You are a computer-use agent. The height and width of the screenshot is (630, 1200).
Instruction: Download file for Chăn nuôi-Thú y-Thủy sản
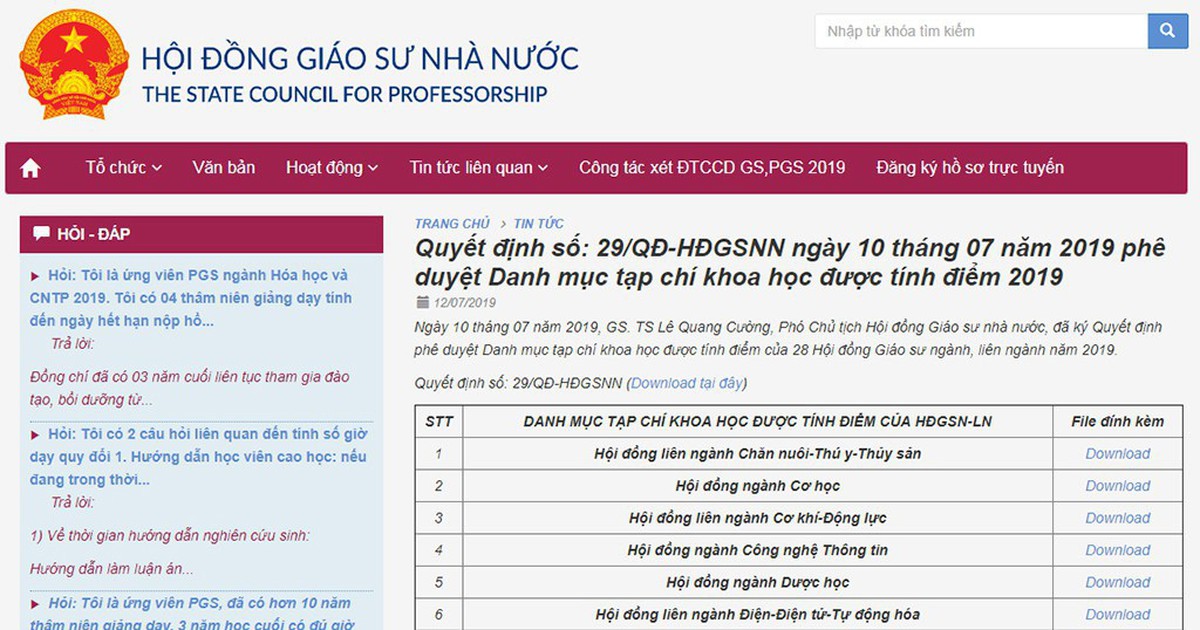click(x=1118, y=454)
